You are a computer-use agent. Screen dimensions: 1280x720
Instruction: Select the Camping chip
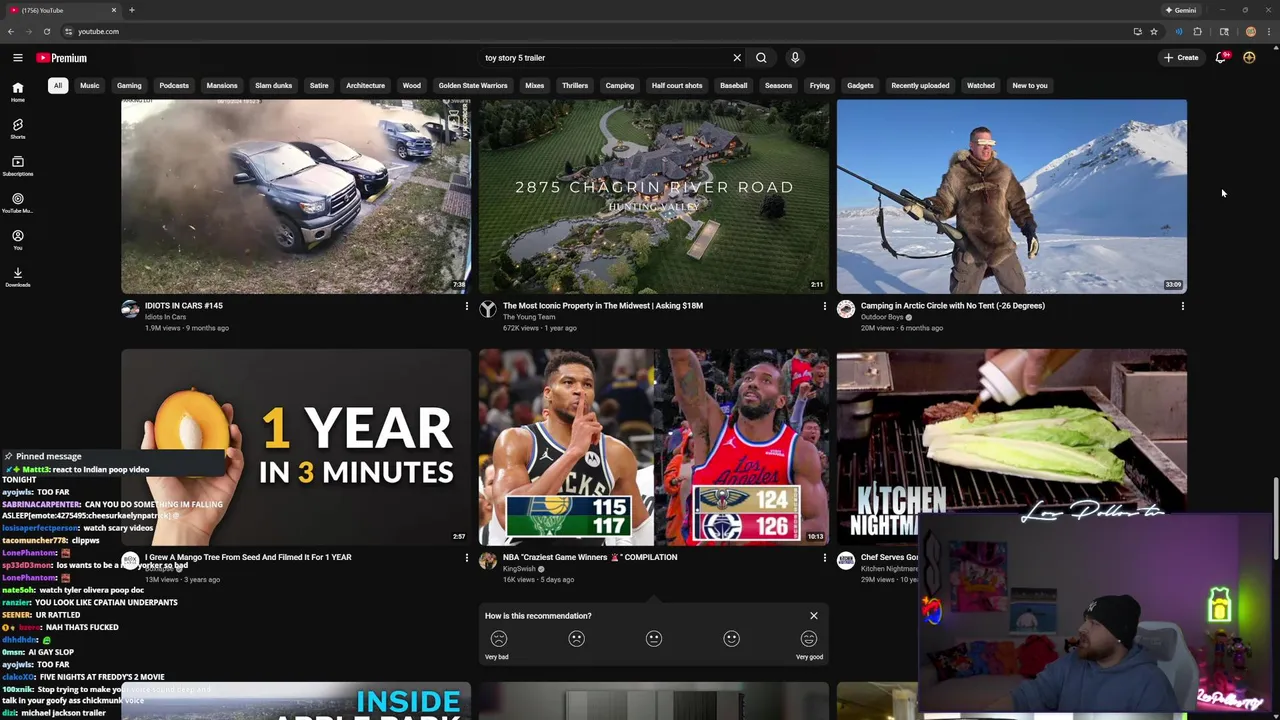tap(620, 85)
